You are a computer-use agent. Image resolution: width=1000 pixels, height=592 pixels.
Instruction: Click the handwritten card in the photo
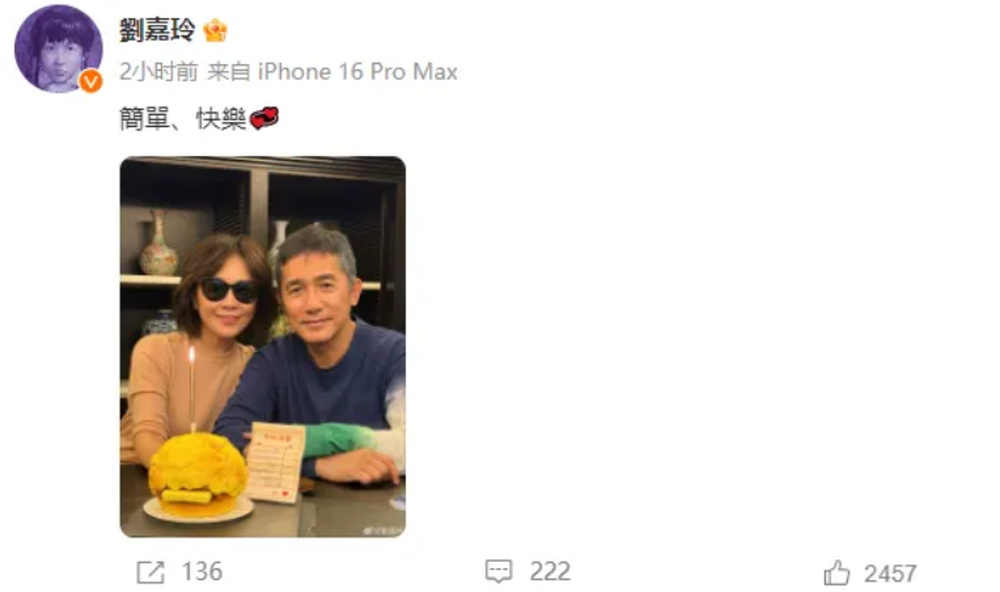tap(276, 462)
